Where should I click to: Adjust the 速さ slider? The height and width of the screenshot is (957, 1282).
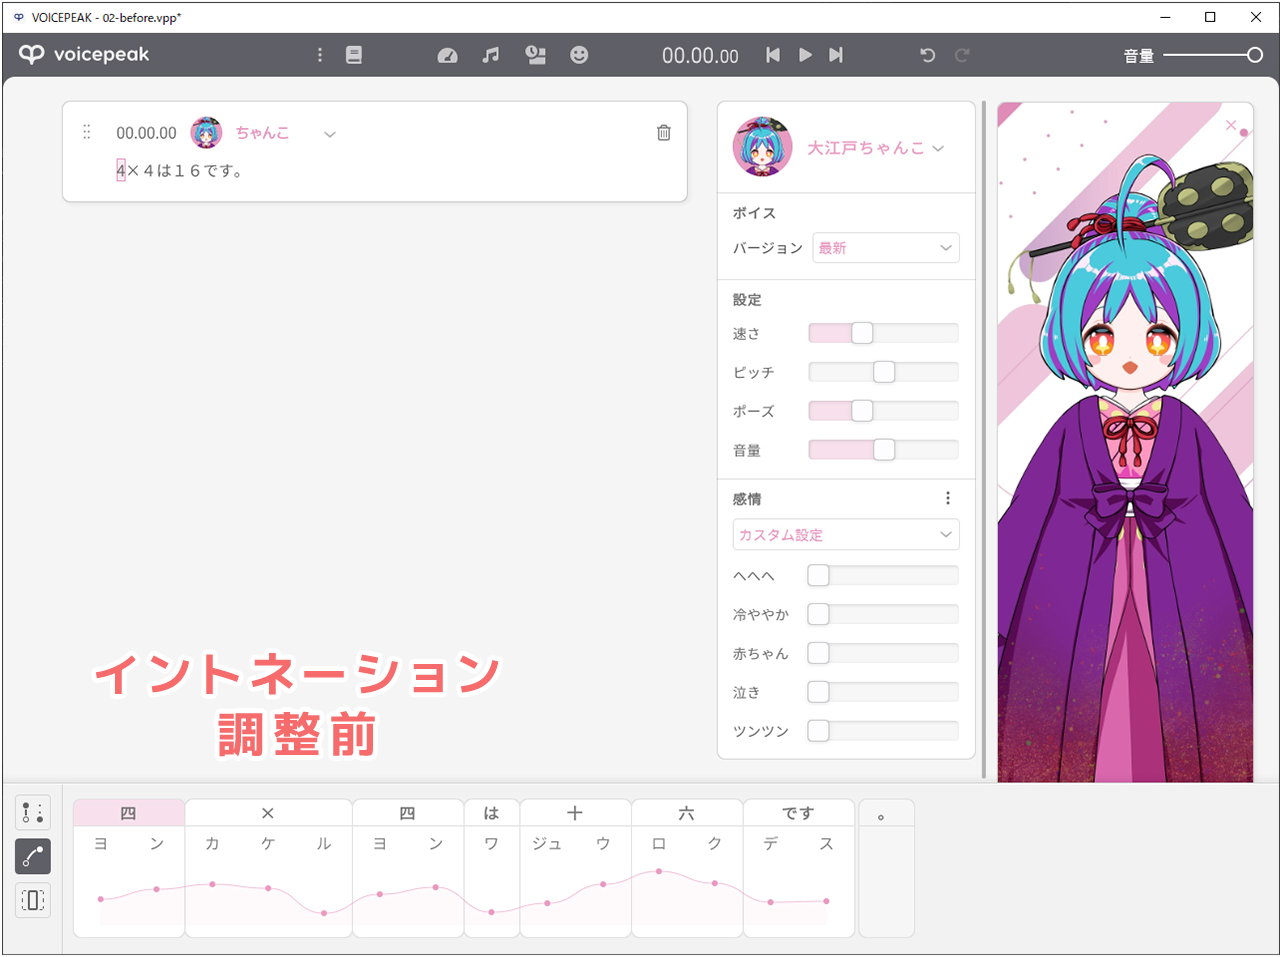pos(883,333)
